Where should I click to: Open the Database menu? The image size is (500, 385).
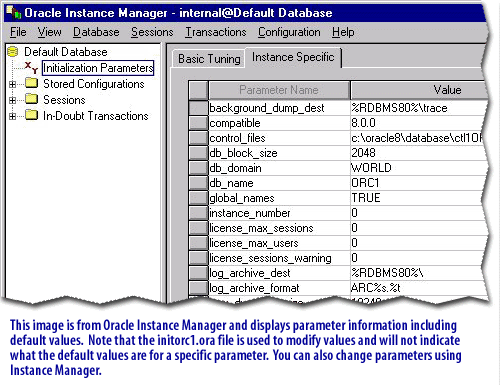[x=96, y=32]
